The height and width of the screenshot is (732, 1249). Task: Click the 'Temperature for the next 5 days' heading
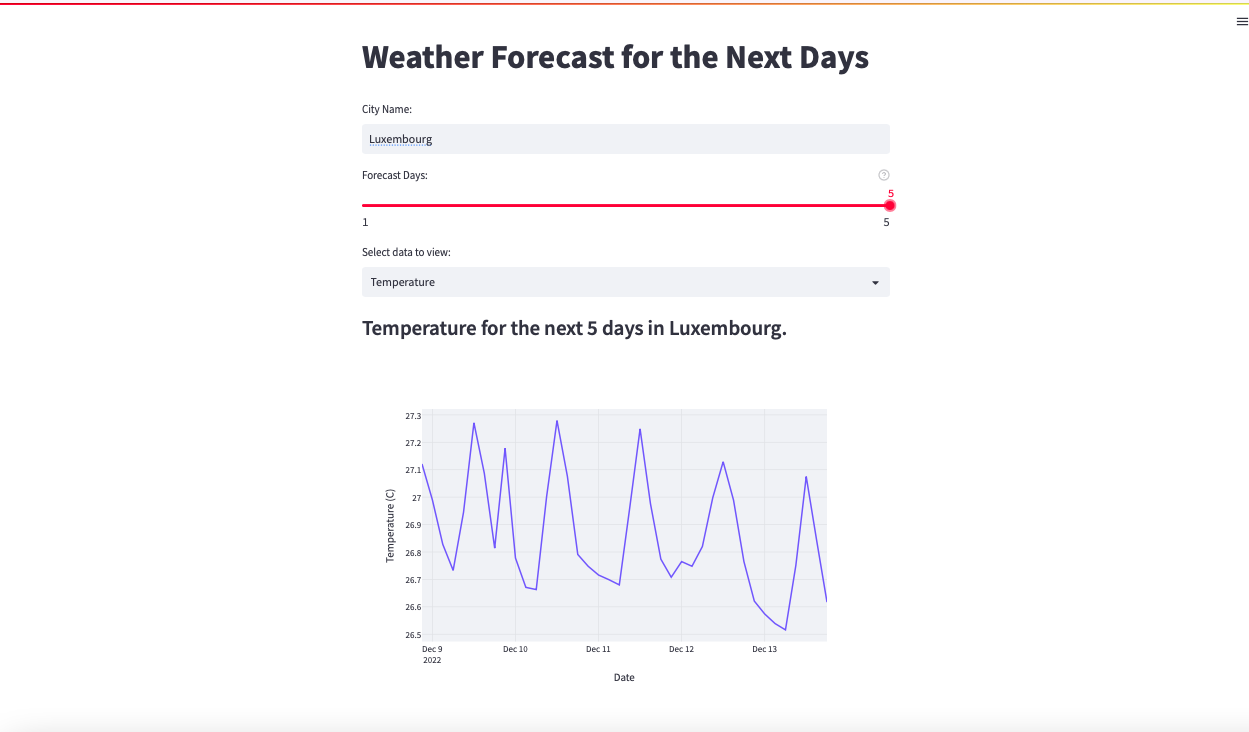click(x=573, y=327)
